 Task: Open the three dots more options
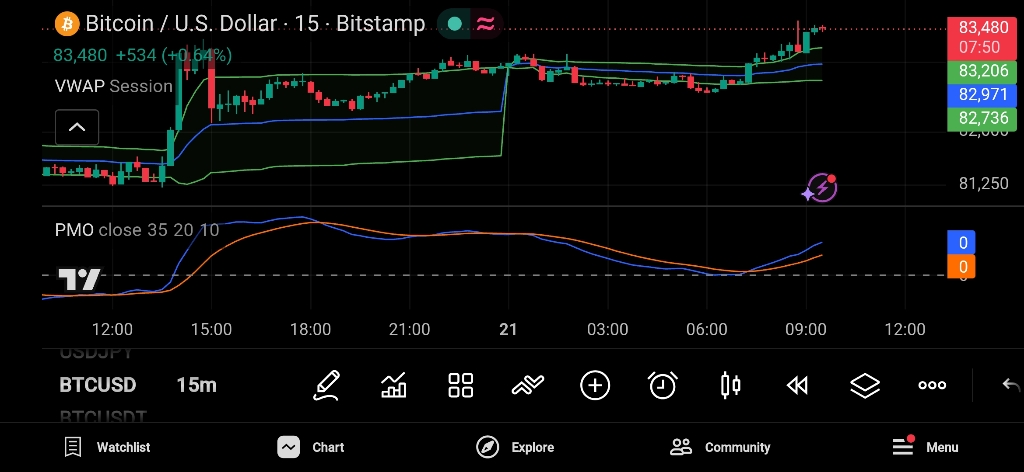pyautogui.click(x=932, y=385)
